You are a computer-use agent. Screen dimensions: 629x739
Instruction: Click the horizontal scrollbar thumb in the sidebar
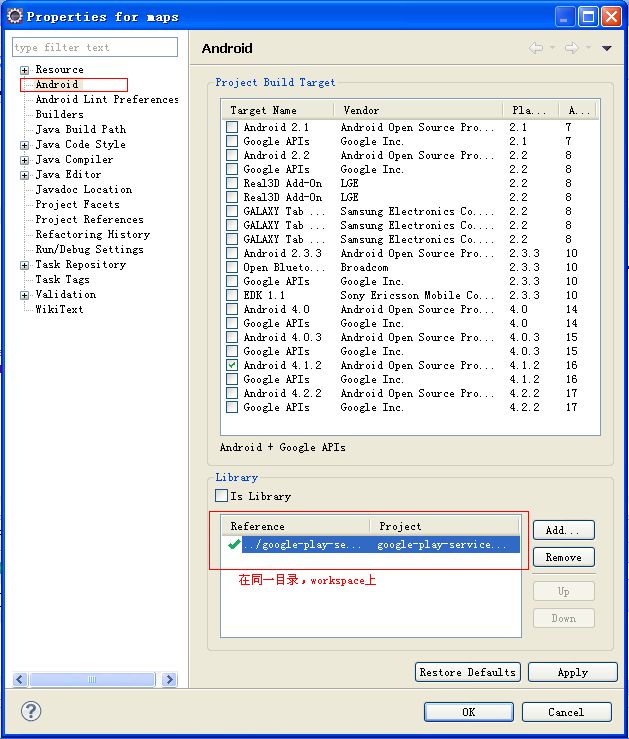click(x=92, y=679)
